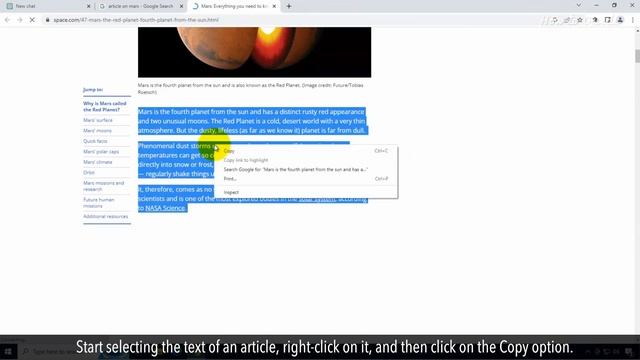Choose Copy link to highlight
Viewport: 640px width, 360px height.
click(305, 160)
